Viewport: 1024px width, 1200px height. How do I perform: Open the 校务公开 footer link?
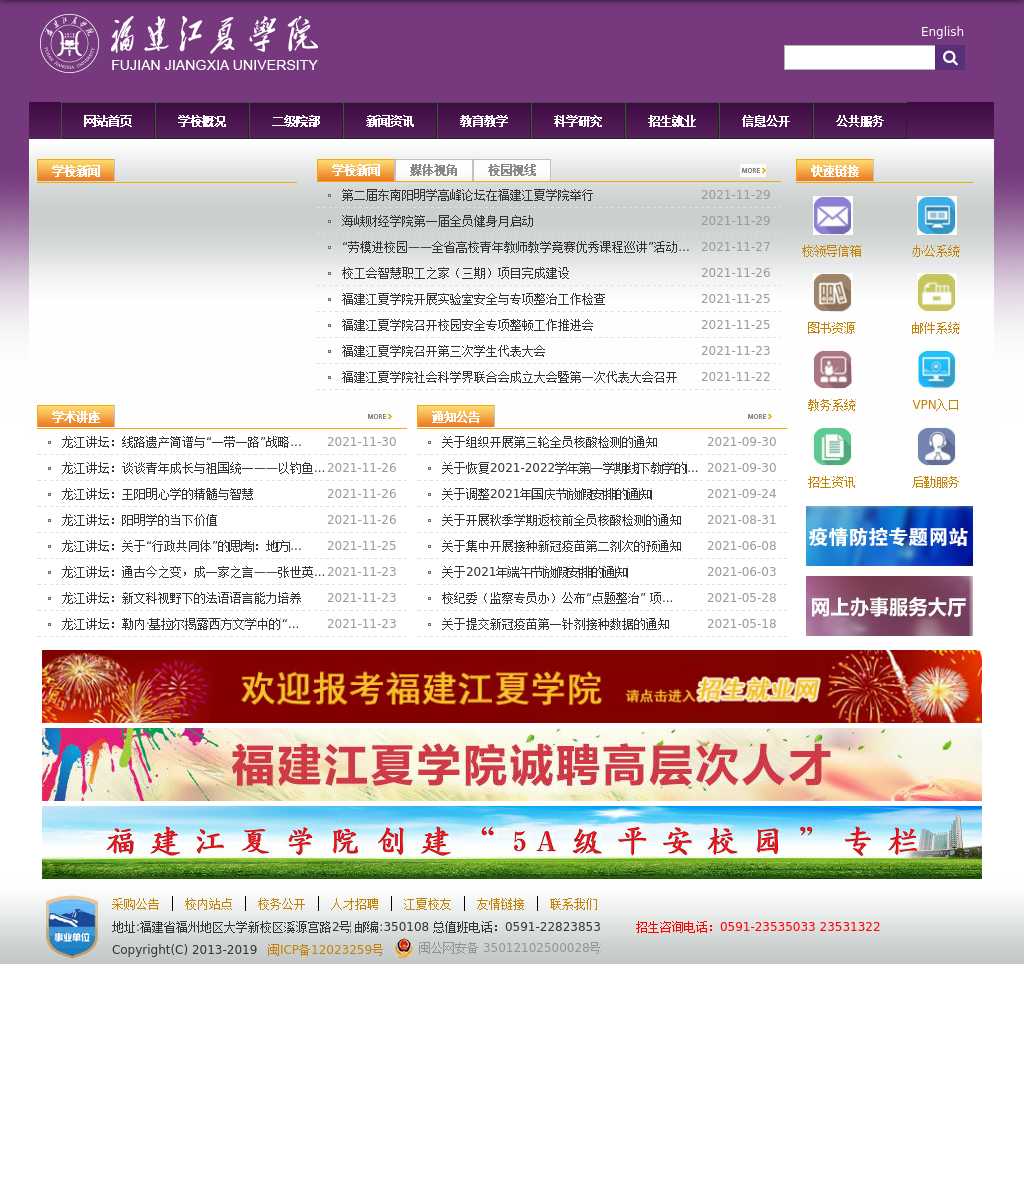(281, 904)
